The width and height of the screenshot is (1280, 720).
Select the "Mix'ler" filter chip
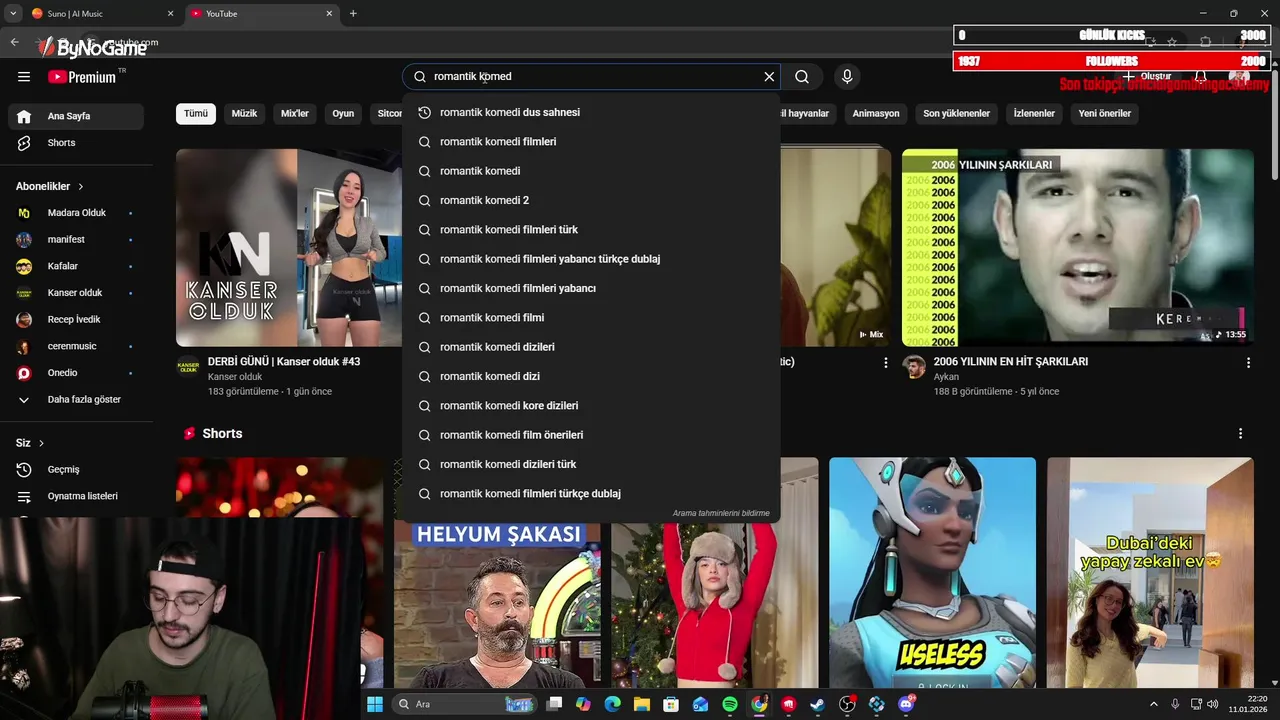(x=295, y=114)
